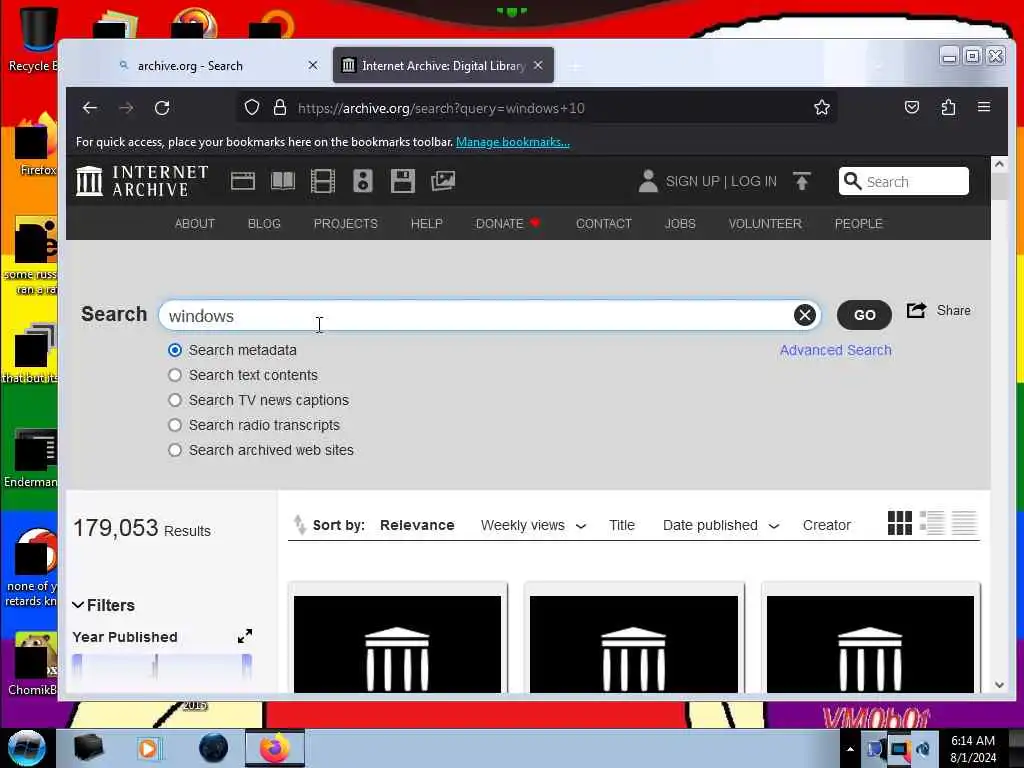Open the Windows Start menu orb
Viewport: 1024px width, 768px height.
[x=27, y=748]
